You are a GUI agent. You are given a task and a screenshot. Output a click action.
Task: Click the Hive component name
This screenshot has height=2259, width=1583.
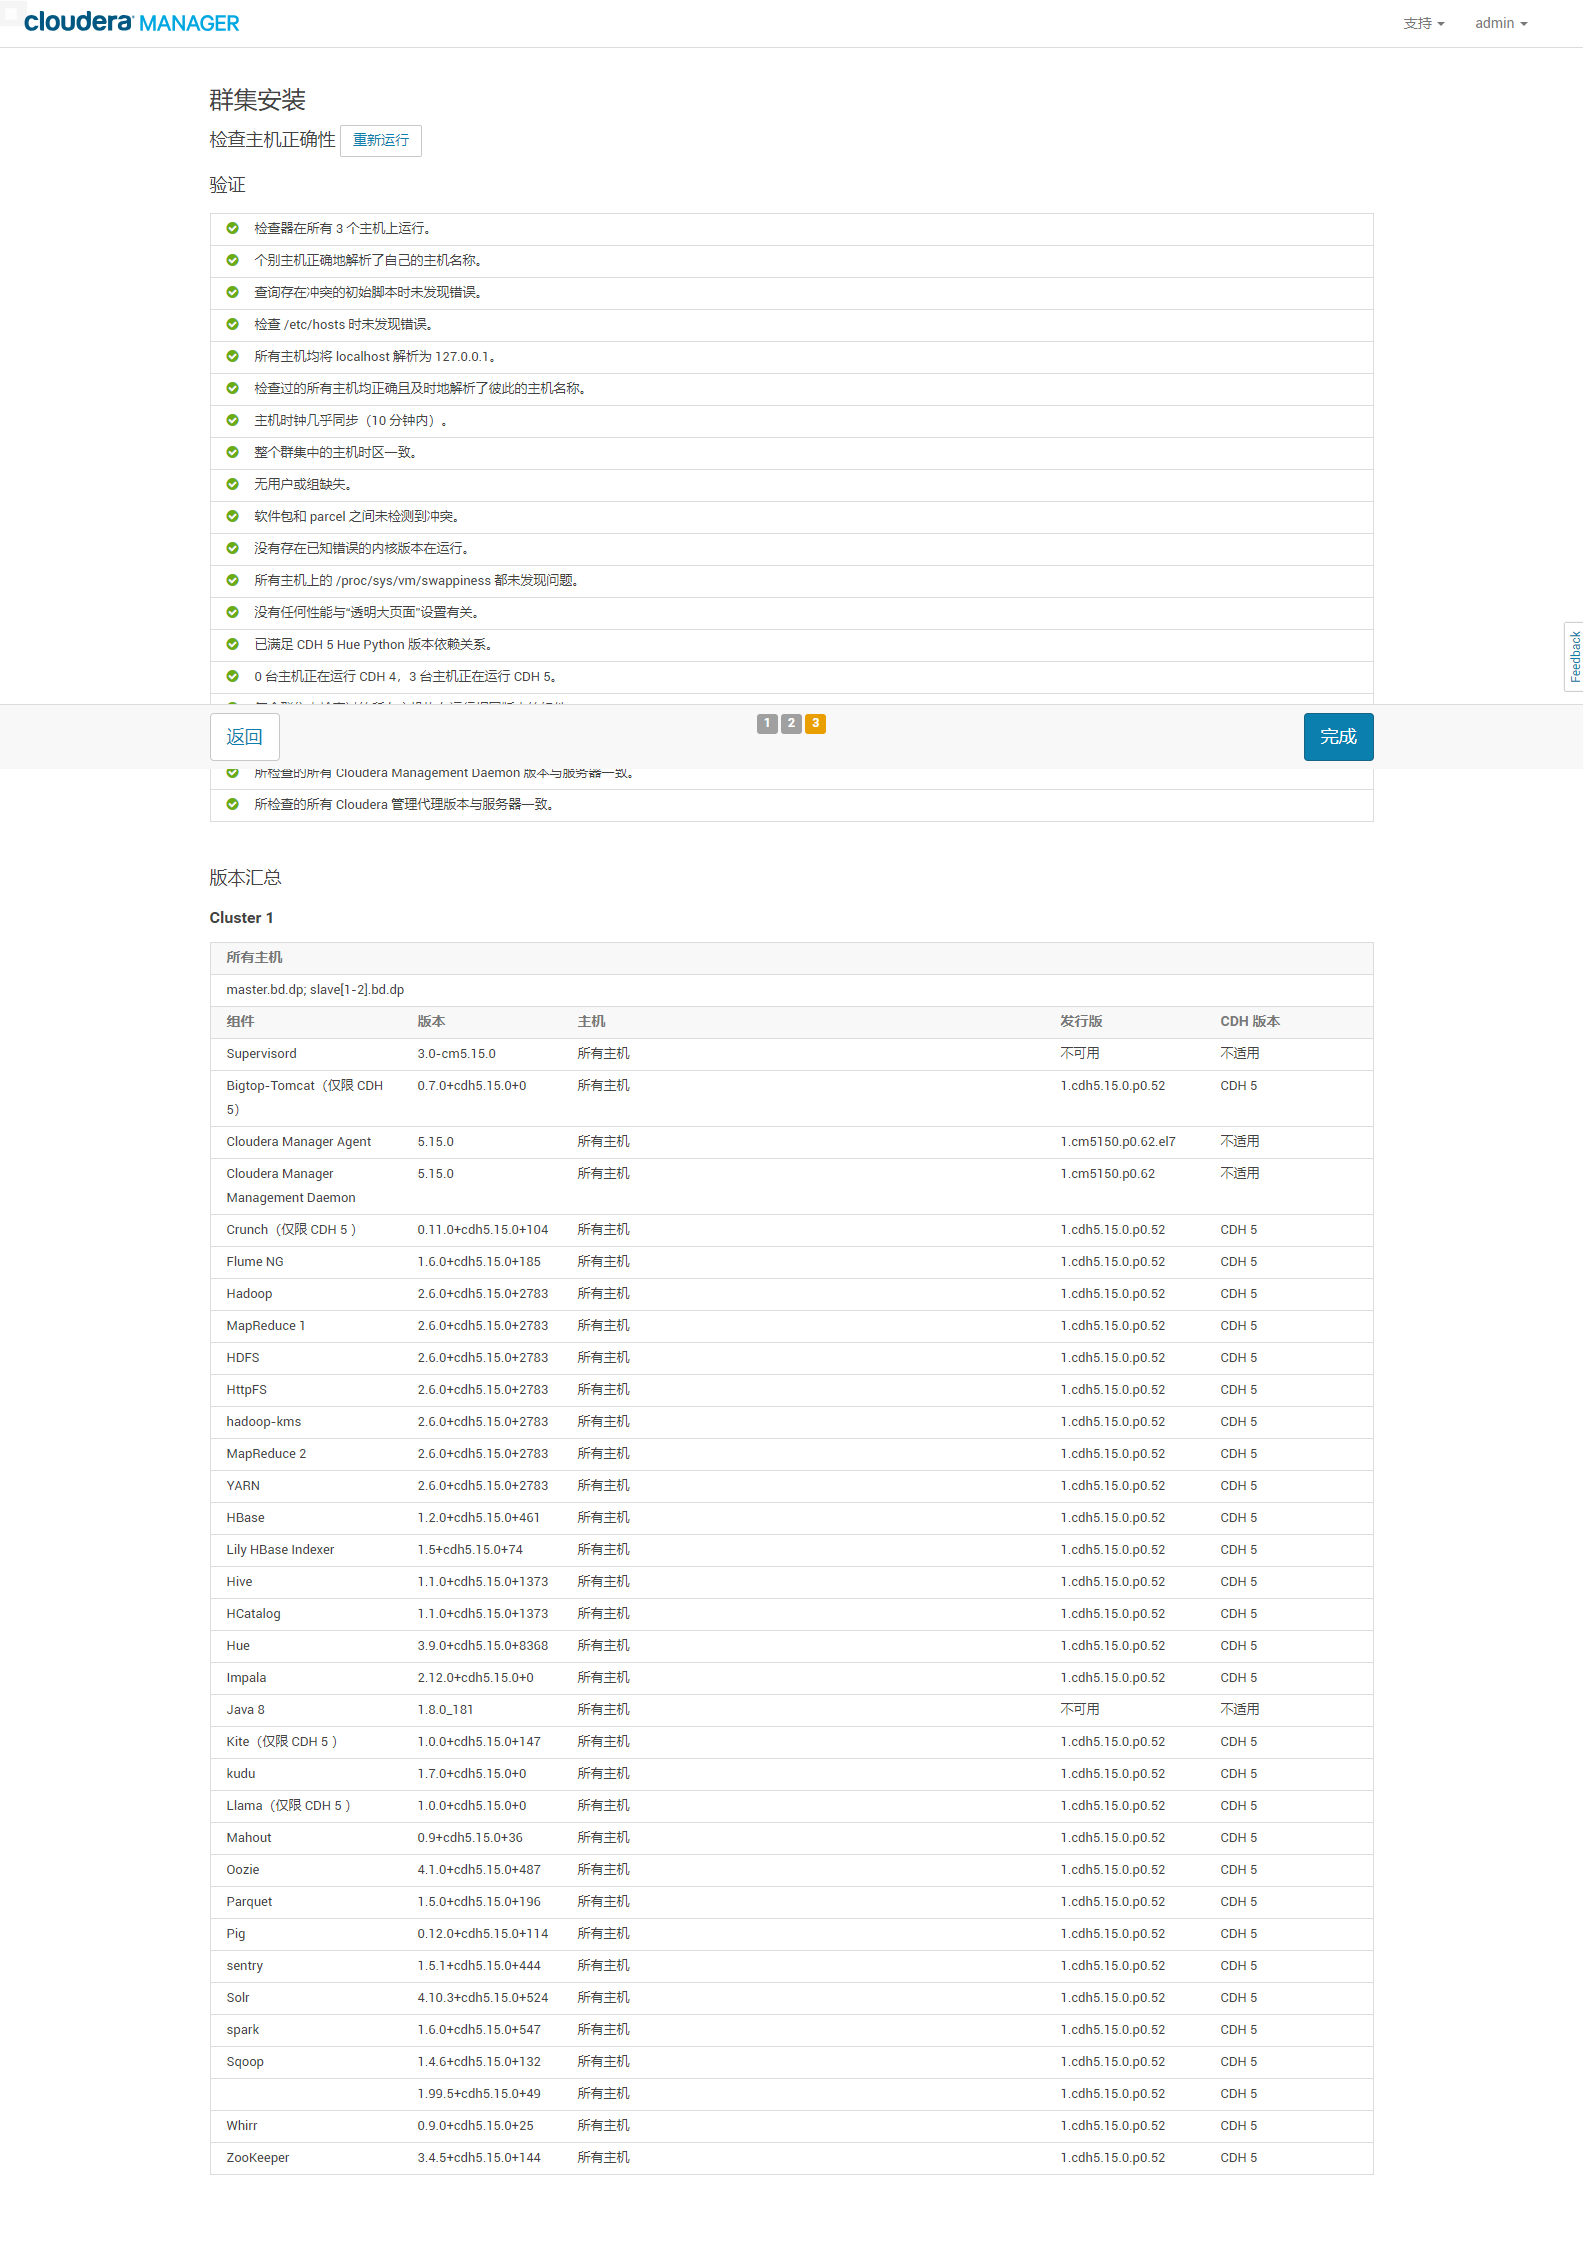coord(239,1582)
